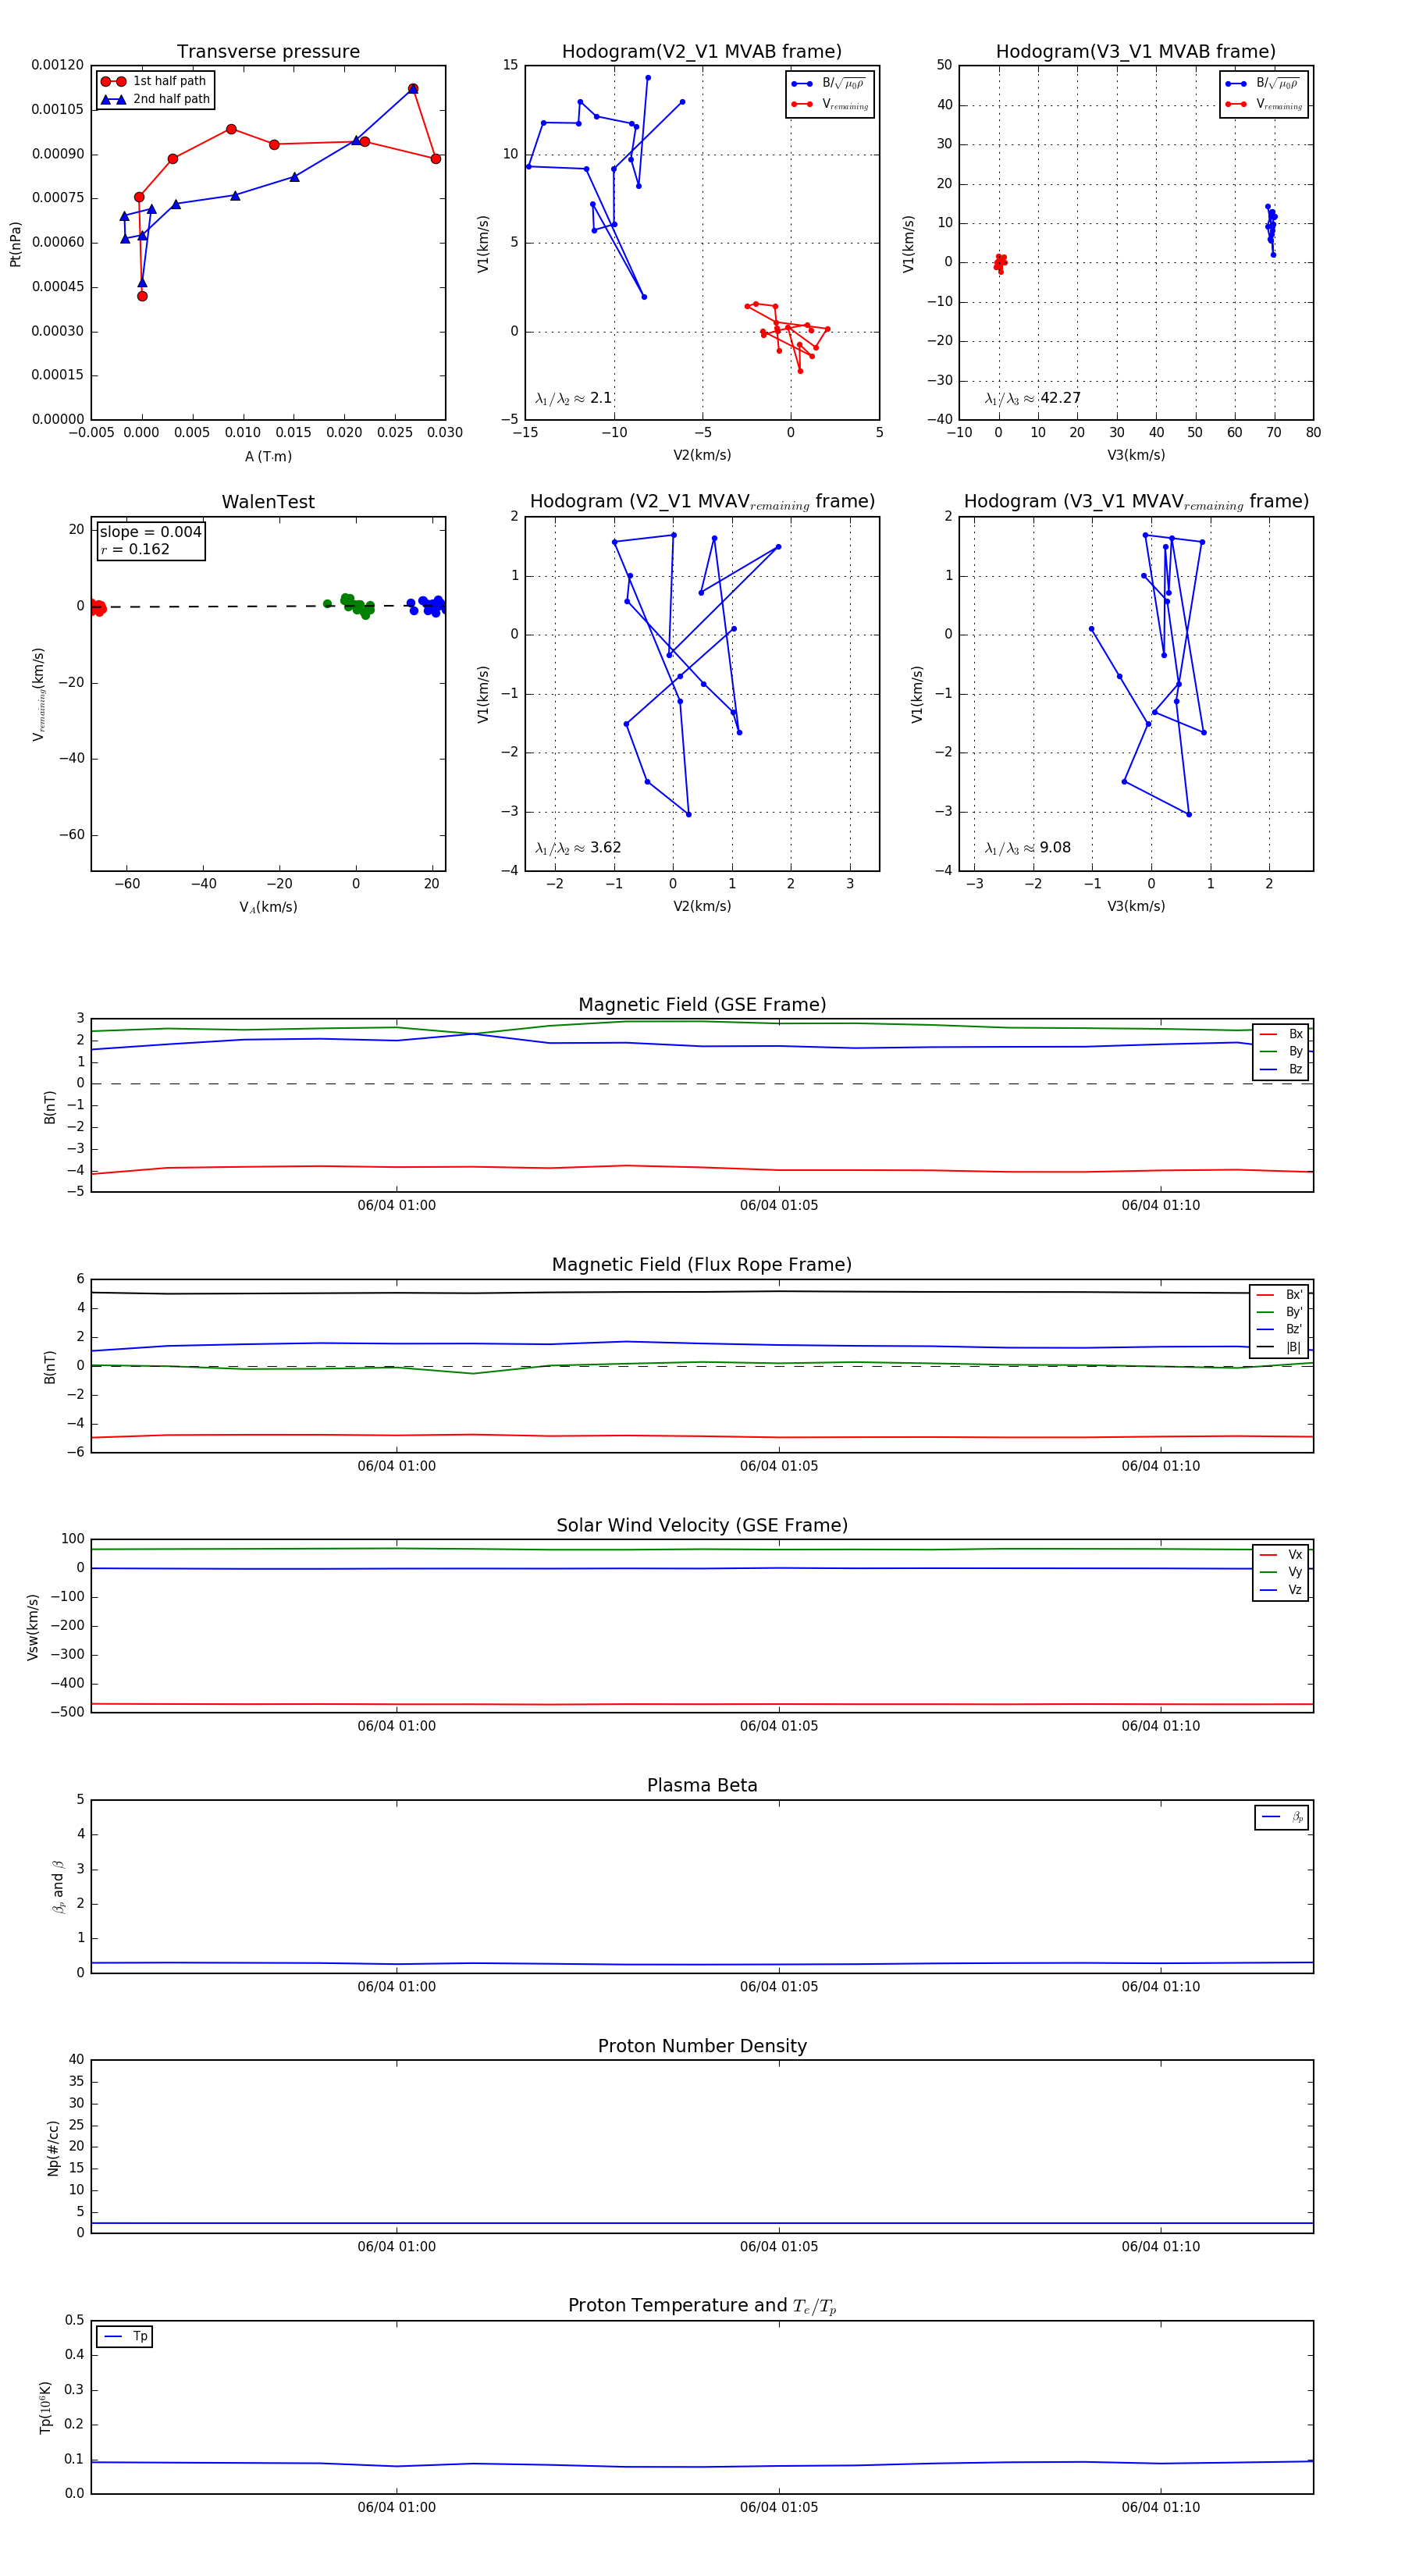This screenshot has height=2576, width=1405.
Task: Click the "Tp(10⁶K)" y-axis label
Action: coord(45,2408)
